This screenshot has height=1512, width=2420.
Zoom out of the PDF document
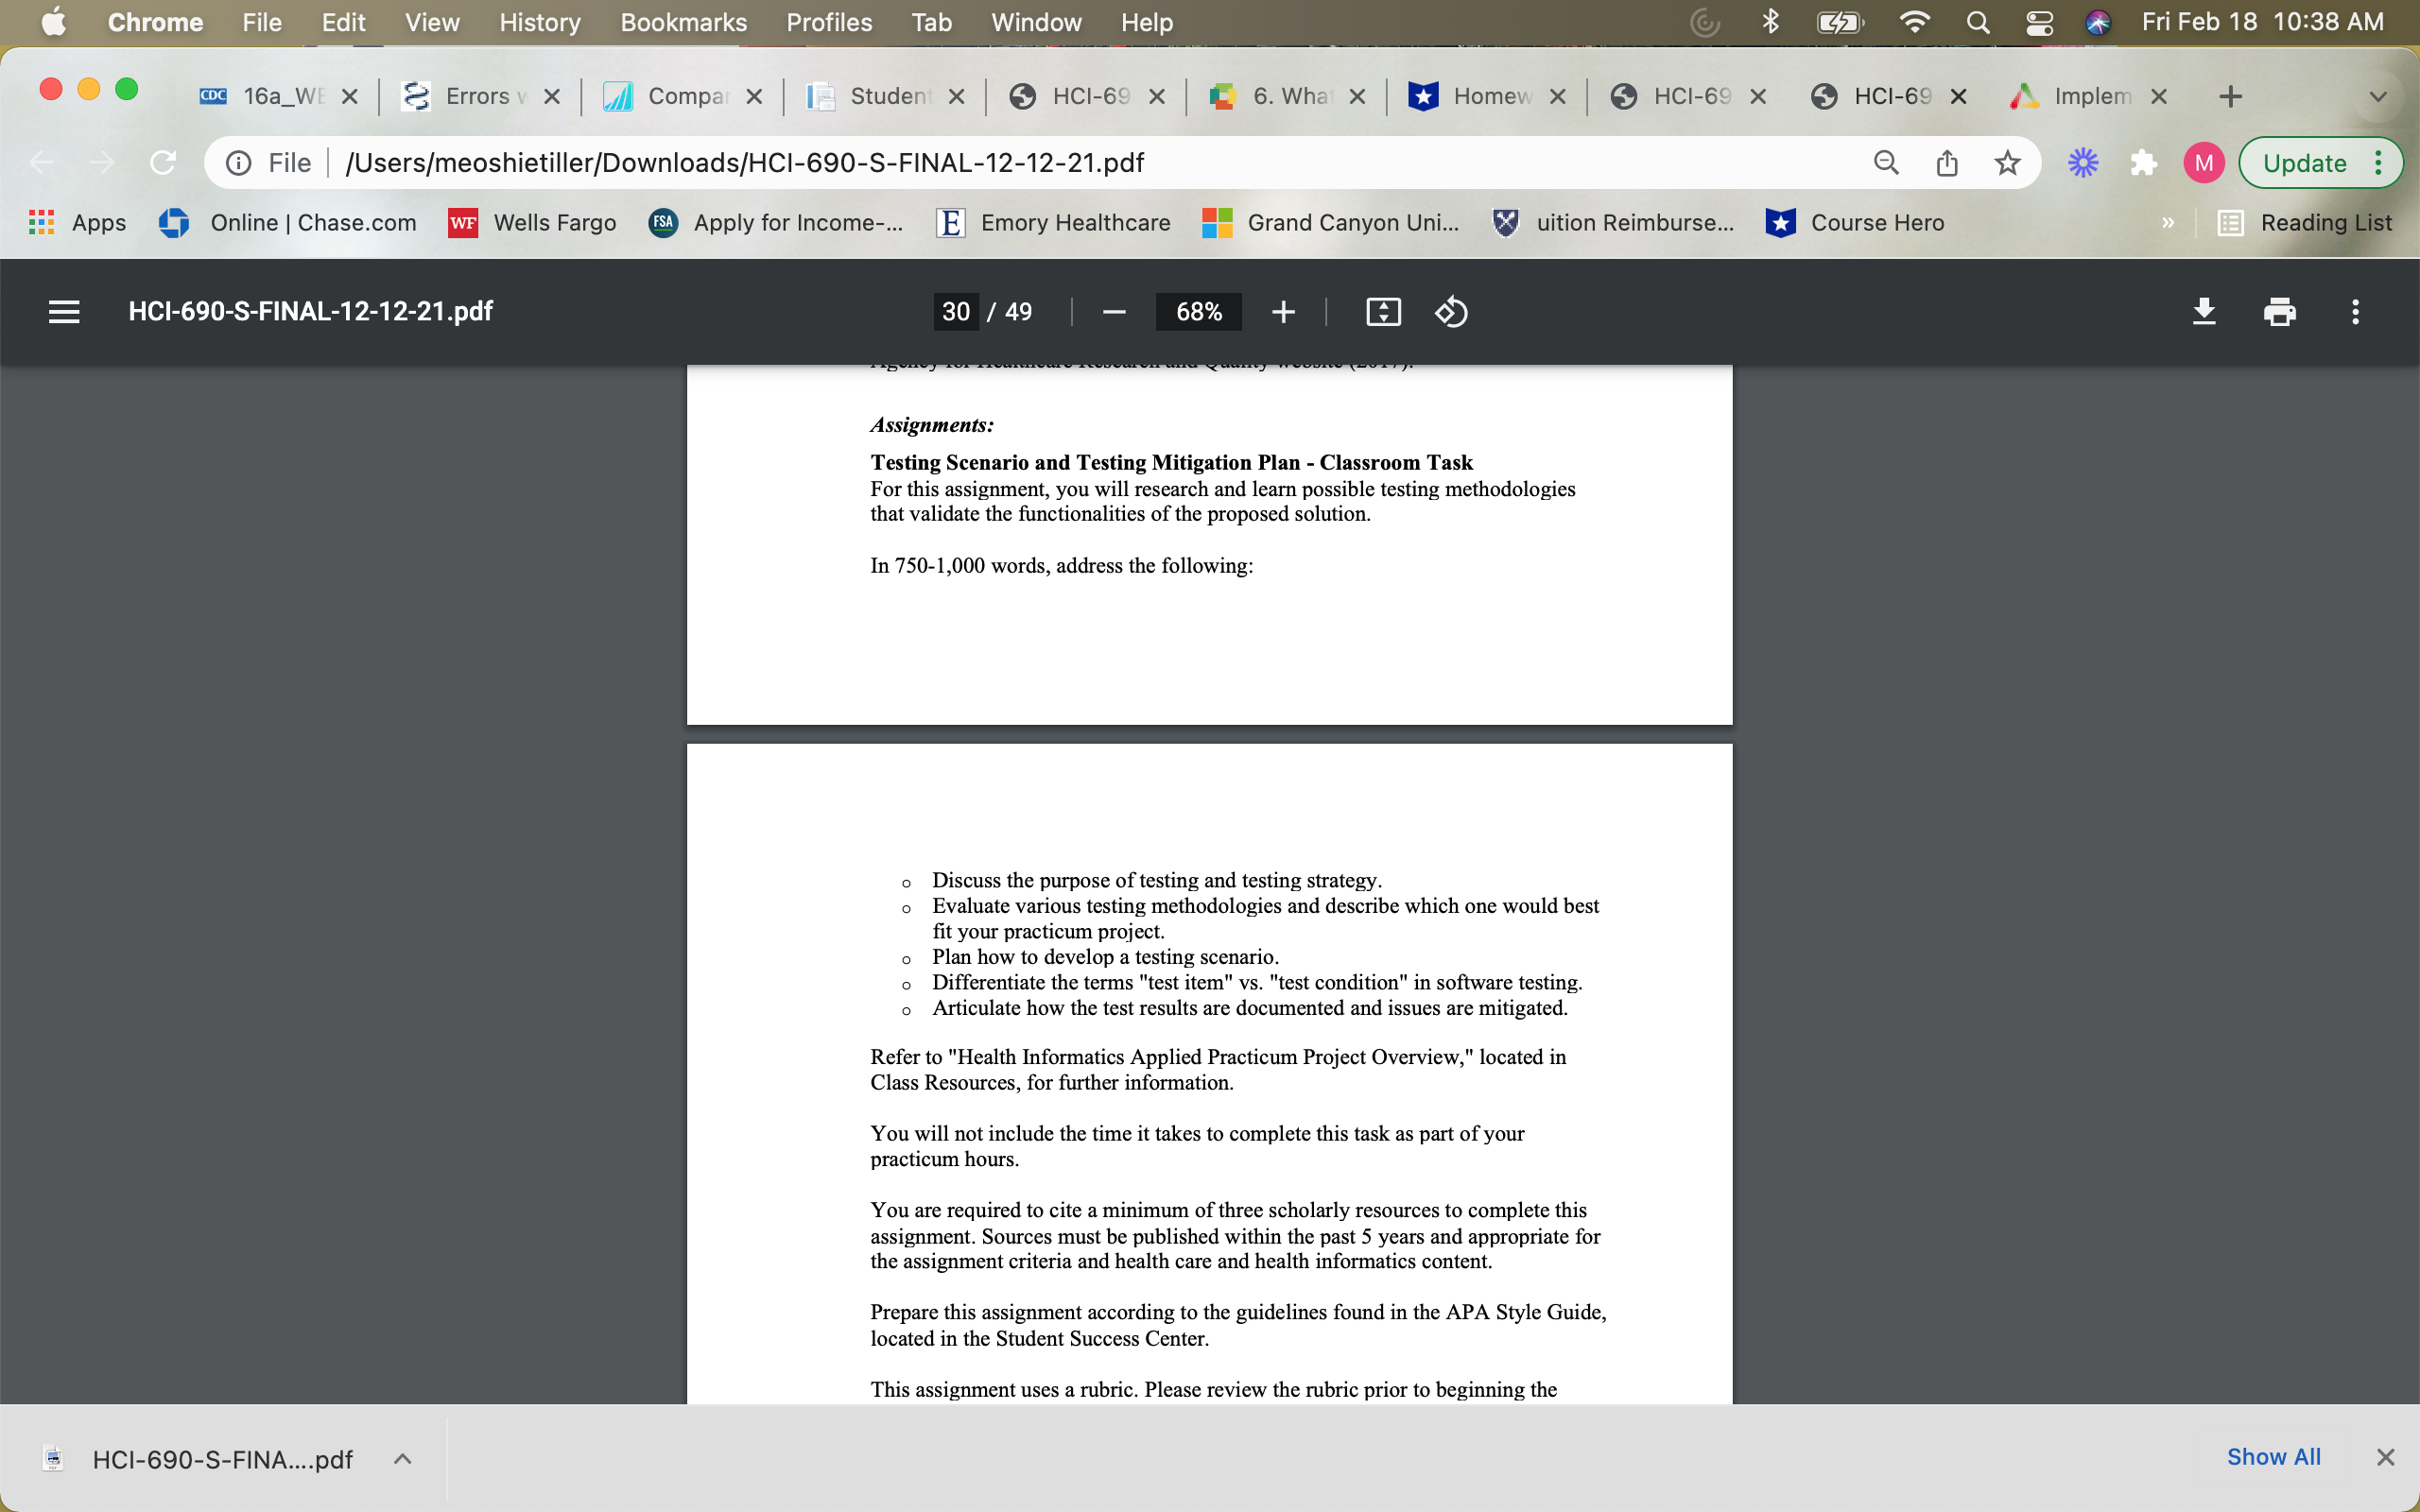1113,311
